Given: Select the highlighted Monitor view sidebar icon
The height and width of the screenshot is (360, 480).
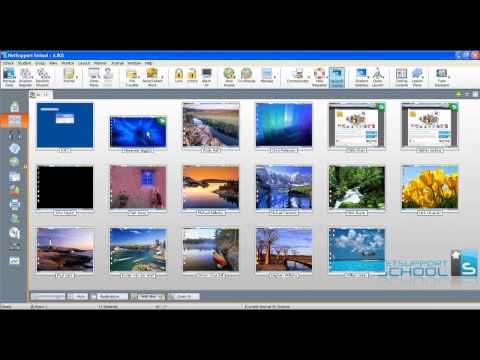Looking at the screenshot, I should click(14, 121).
